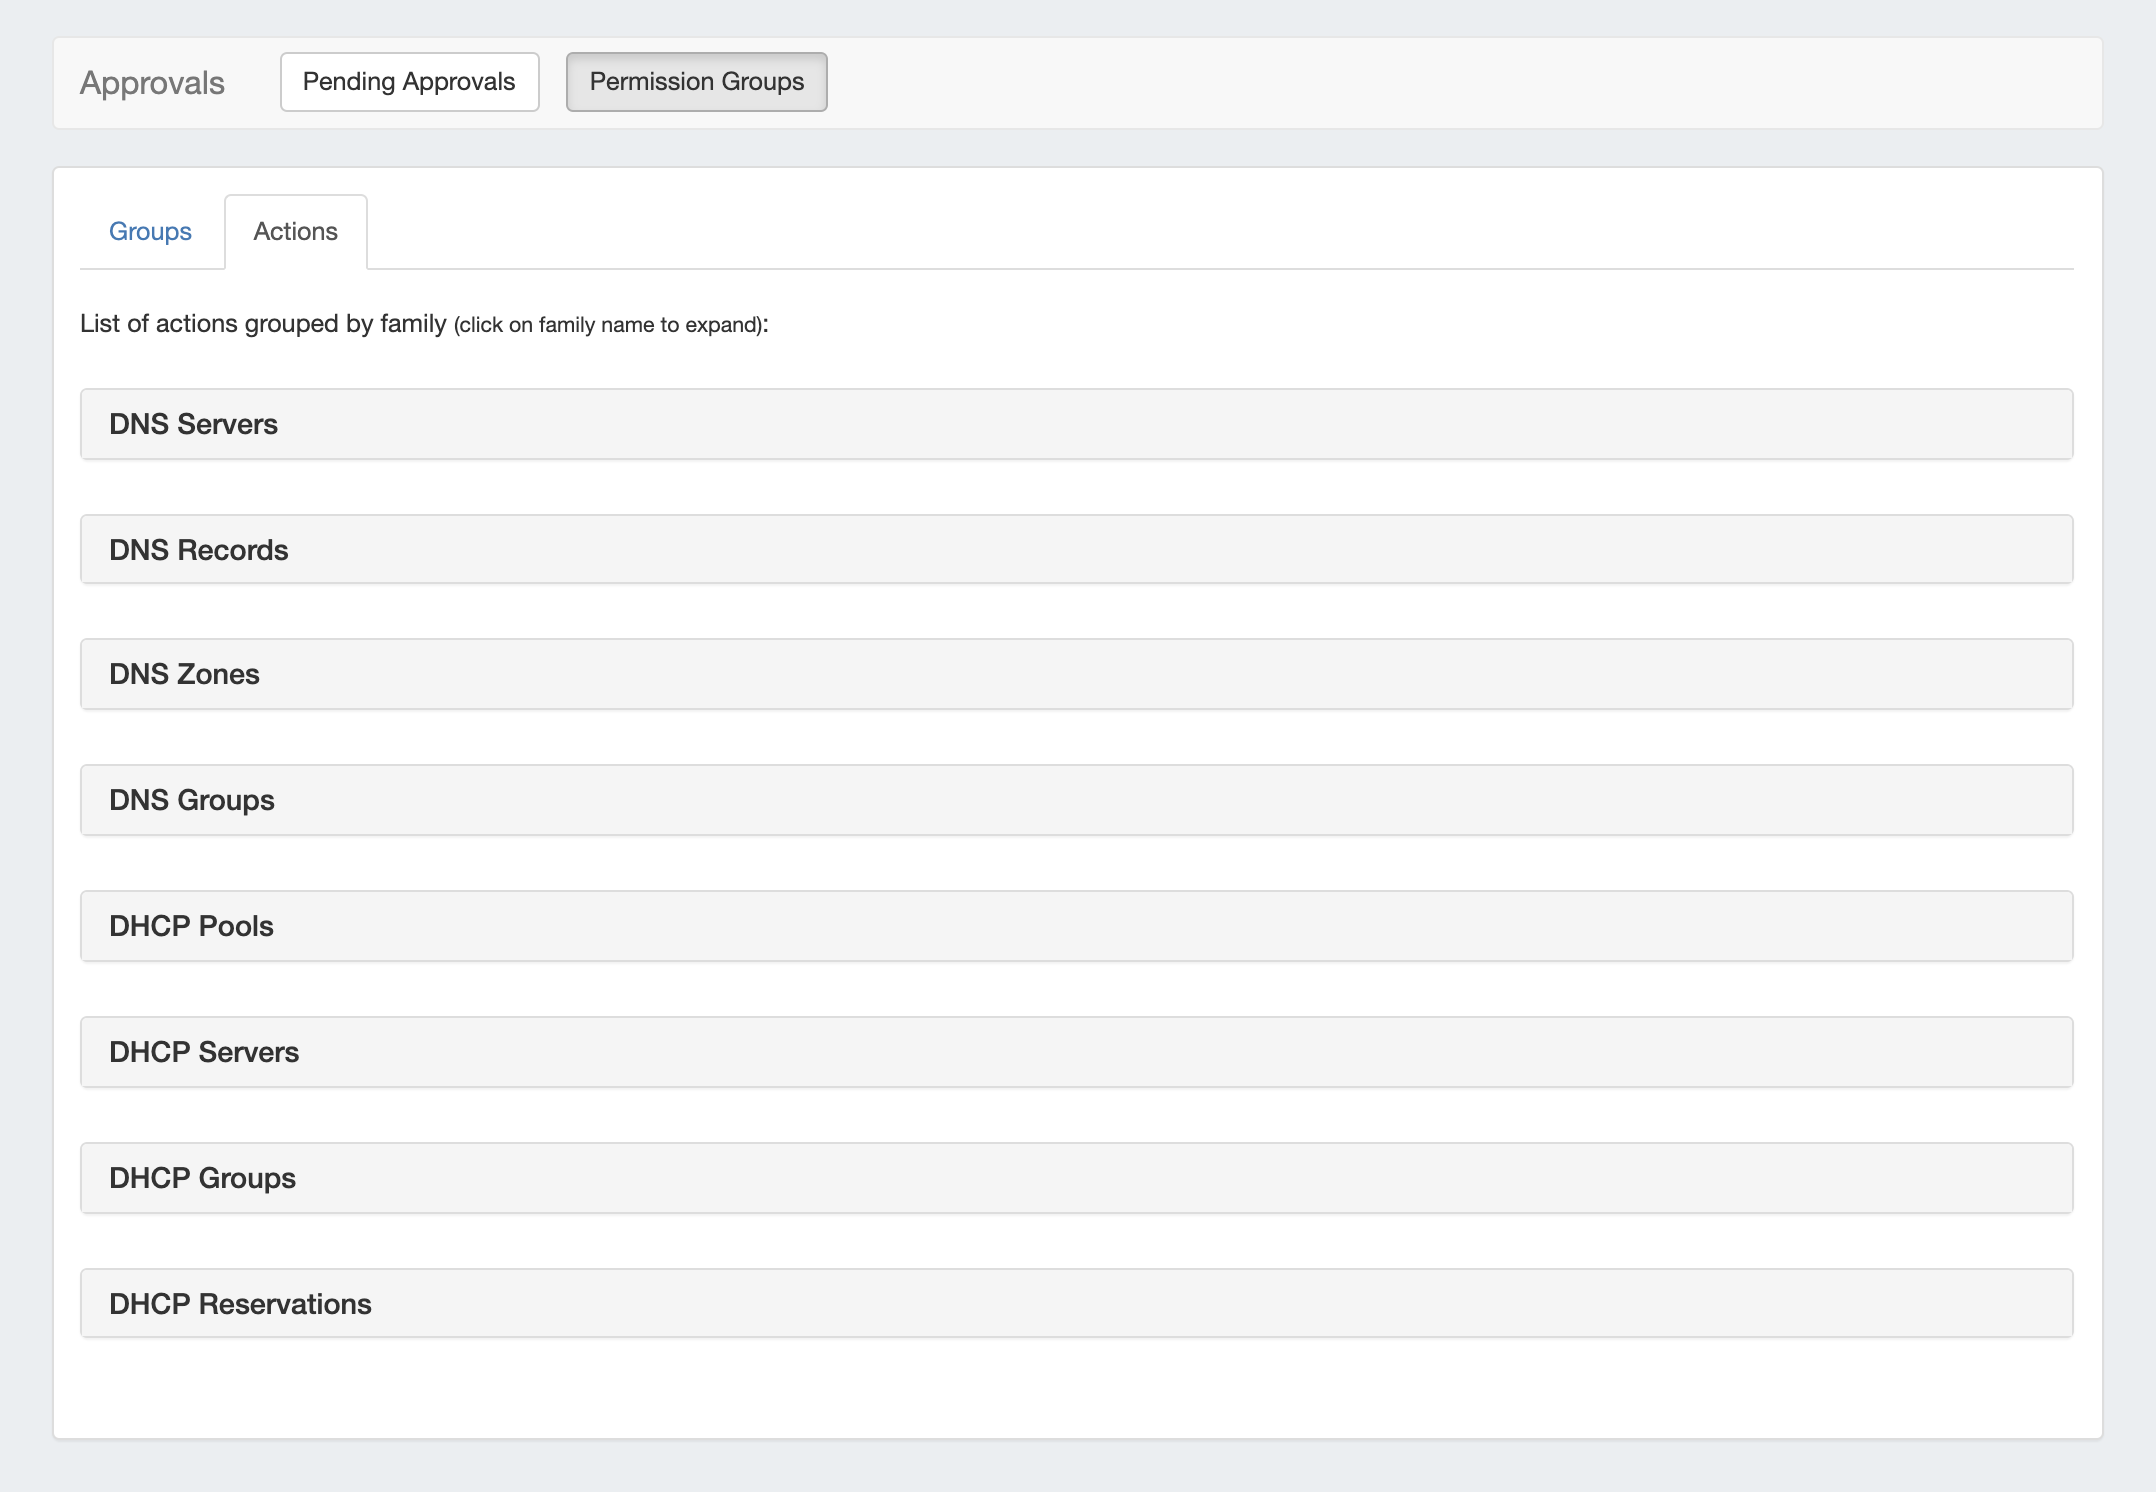Switch to the Groups tab
This screenshot has height=1492, width=2156.
point(150,231)
